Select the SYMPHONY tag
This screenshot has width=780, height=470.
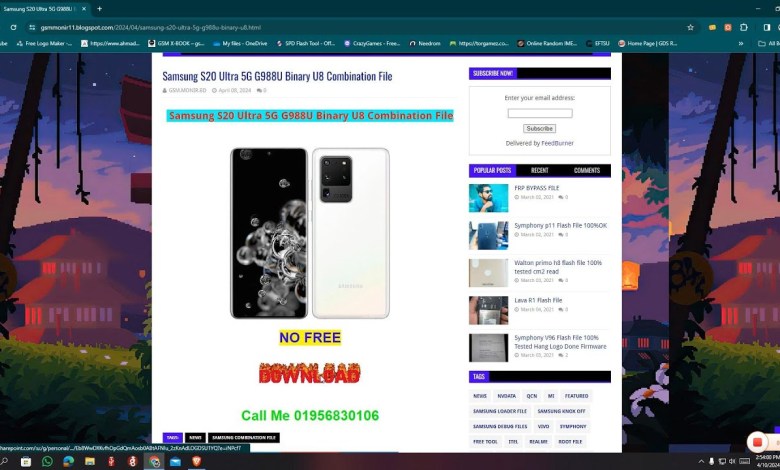click(x=573, y=427)
